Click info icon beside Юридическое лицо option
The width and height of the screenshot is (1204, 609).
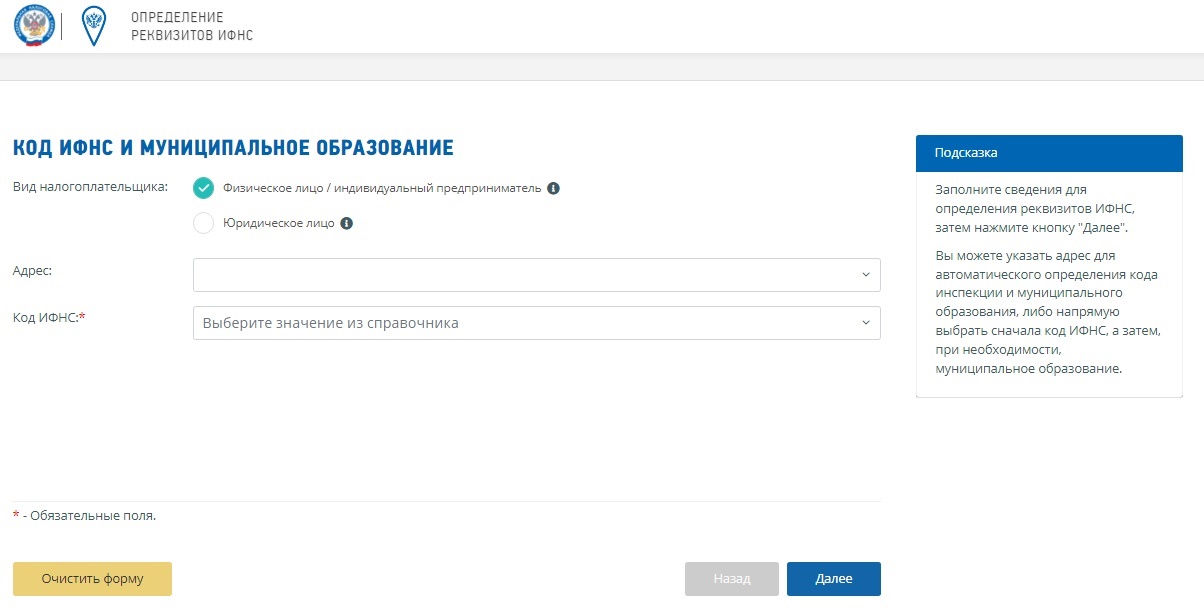tap(346, 224)
